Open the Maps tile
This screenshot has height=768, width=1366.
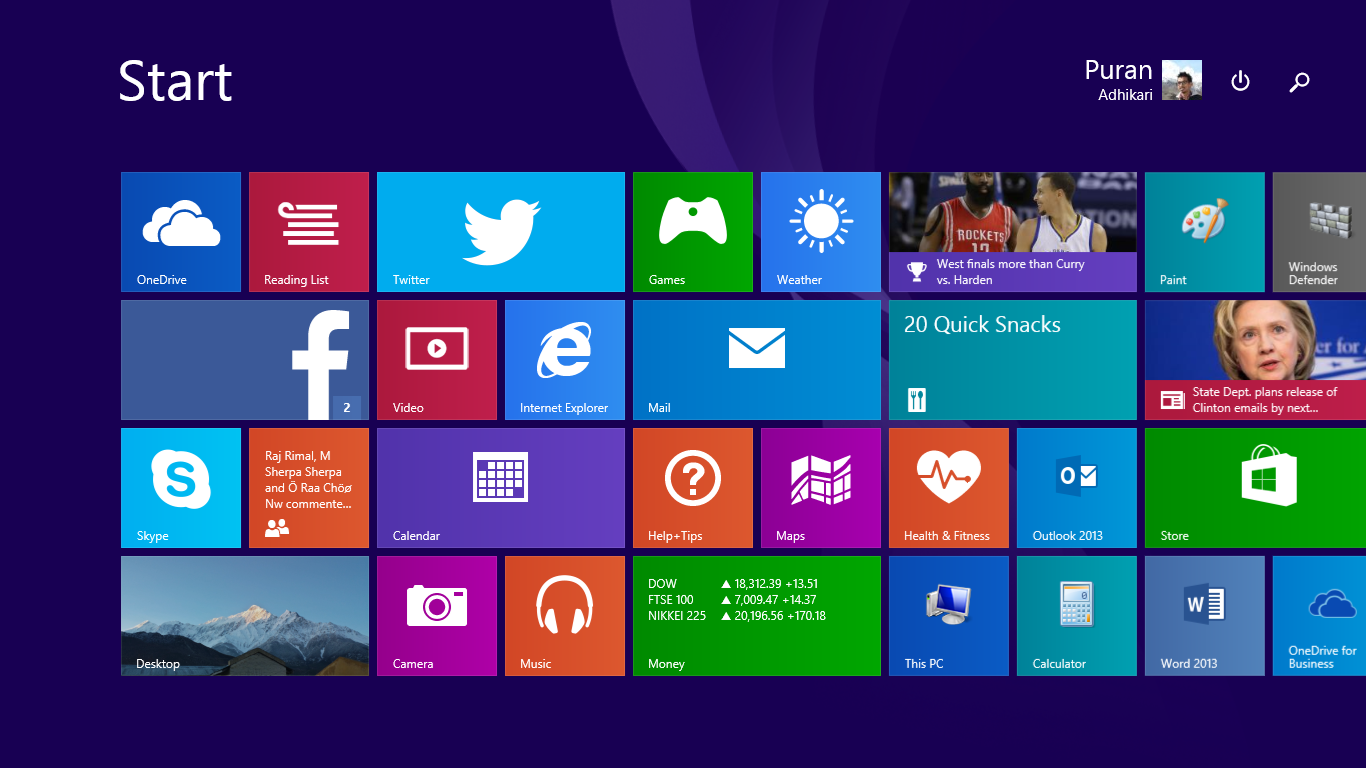pos(821,488)
